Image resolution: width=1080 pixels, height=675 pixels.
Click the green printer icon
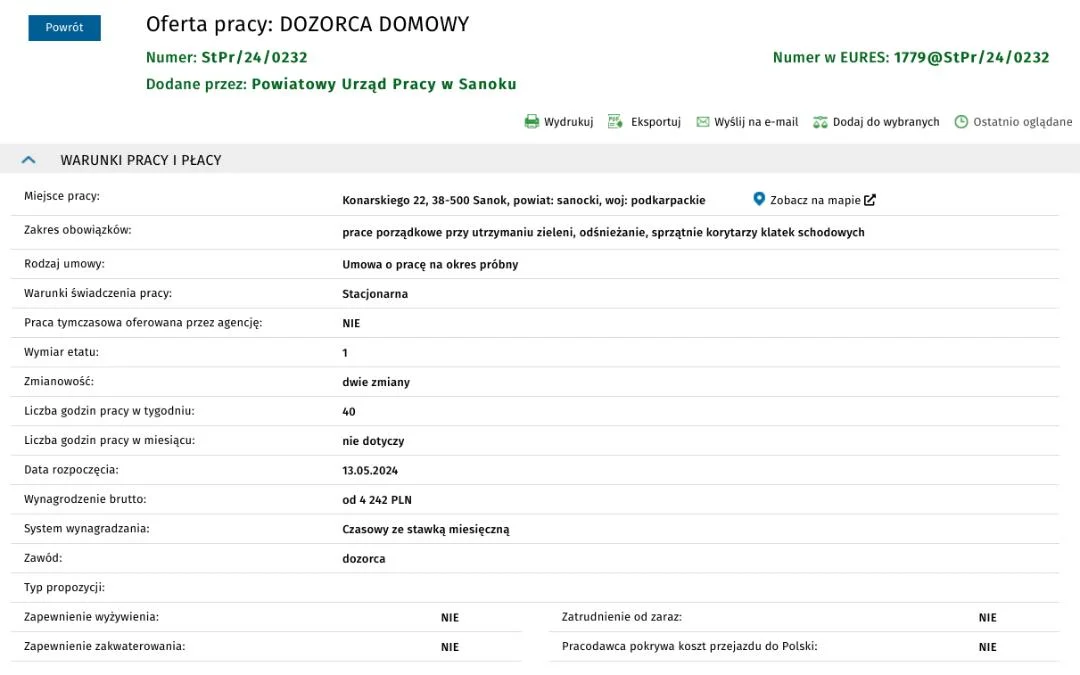[532, 122]
